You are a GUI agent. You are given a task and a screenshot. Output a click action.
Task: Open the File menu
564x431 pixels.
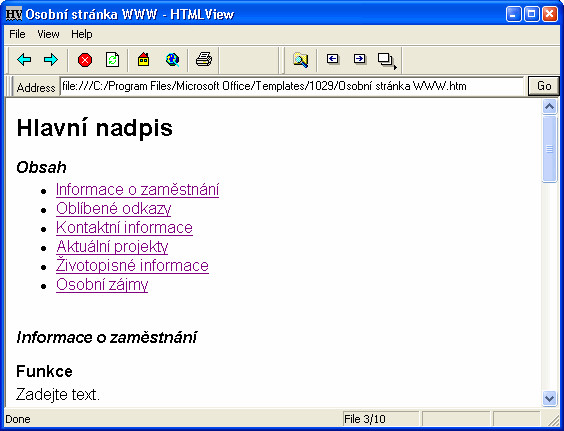[x=17, y=34]
